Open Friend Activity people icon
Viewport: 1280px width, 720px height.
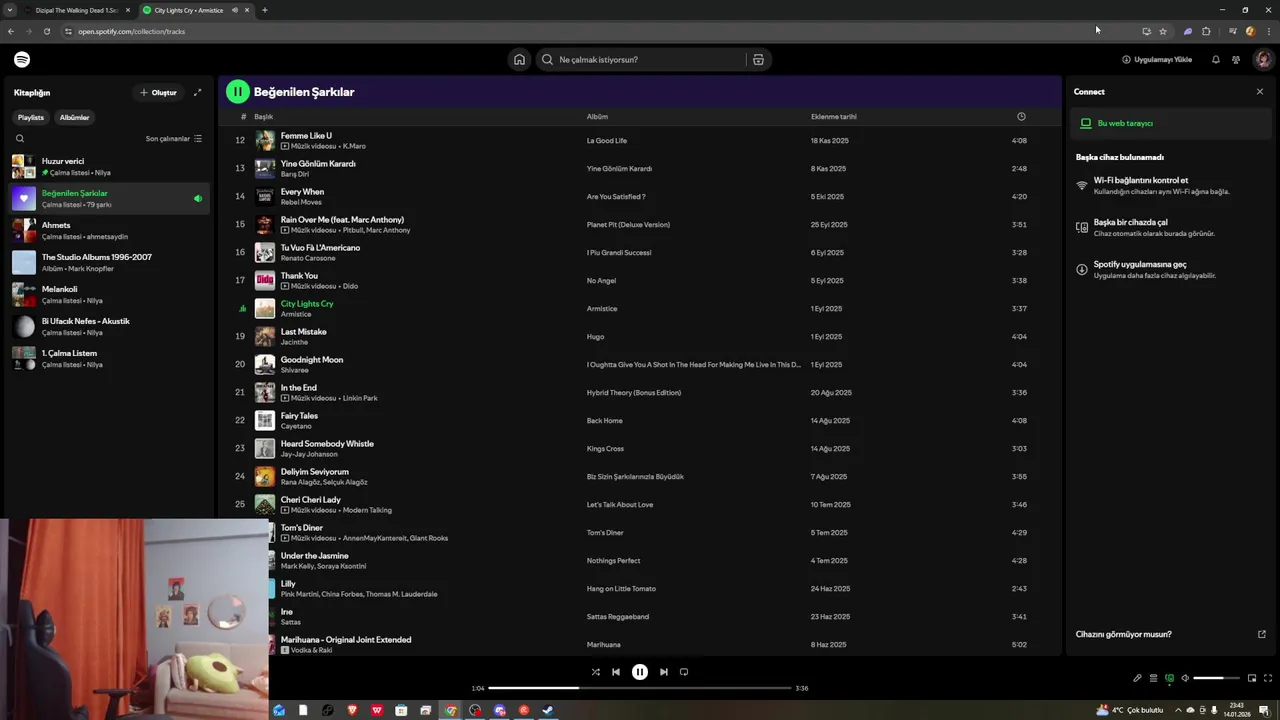1236,60
